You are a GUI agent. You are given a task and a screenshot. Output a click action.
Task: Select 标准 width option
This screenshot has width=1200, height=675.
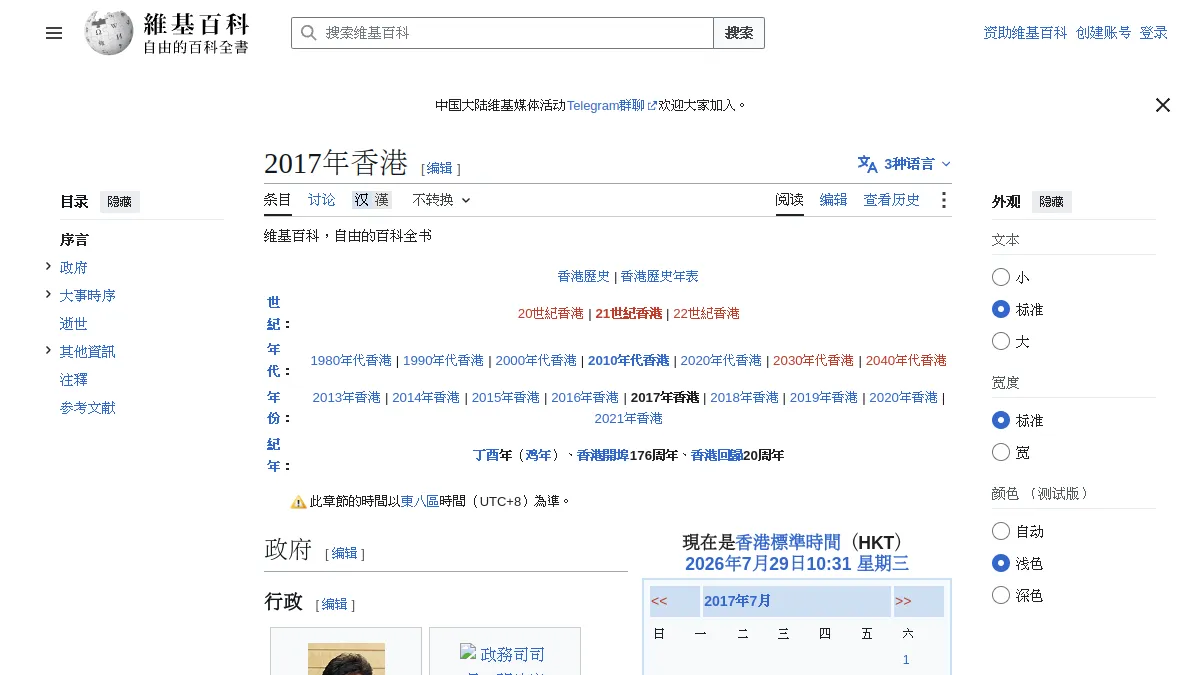click(1001, 420)
